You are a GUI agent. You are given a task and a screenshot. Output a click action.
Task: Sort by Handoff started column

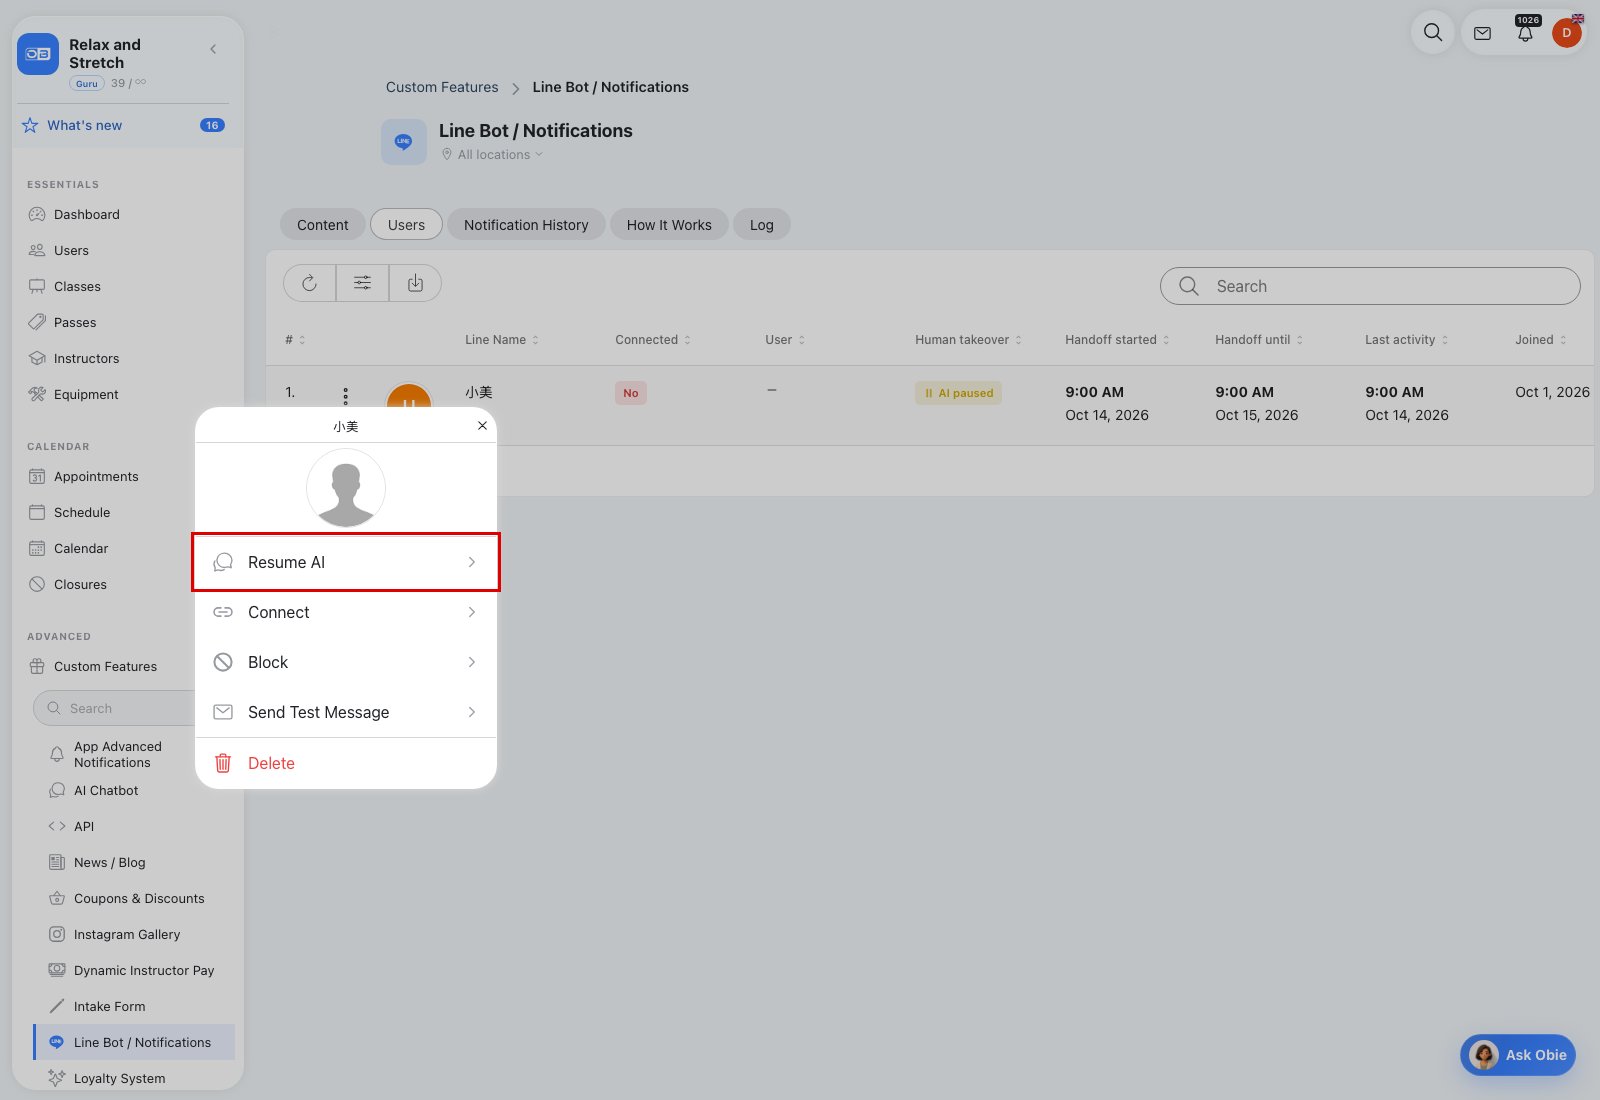pos(1117,340)
